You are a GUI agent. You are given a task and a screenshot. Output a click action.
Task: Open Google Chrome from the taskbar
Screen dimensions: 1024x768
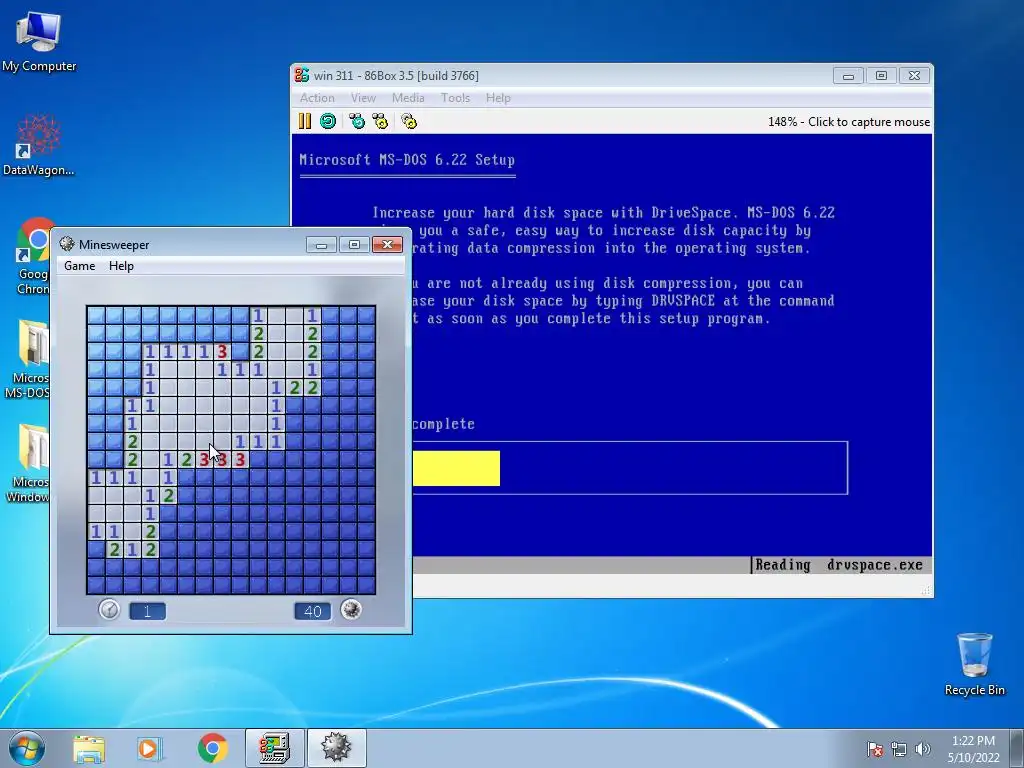click(212, 749)
